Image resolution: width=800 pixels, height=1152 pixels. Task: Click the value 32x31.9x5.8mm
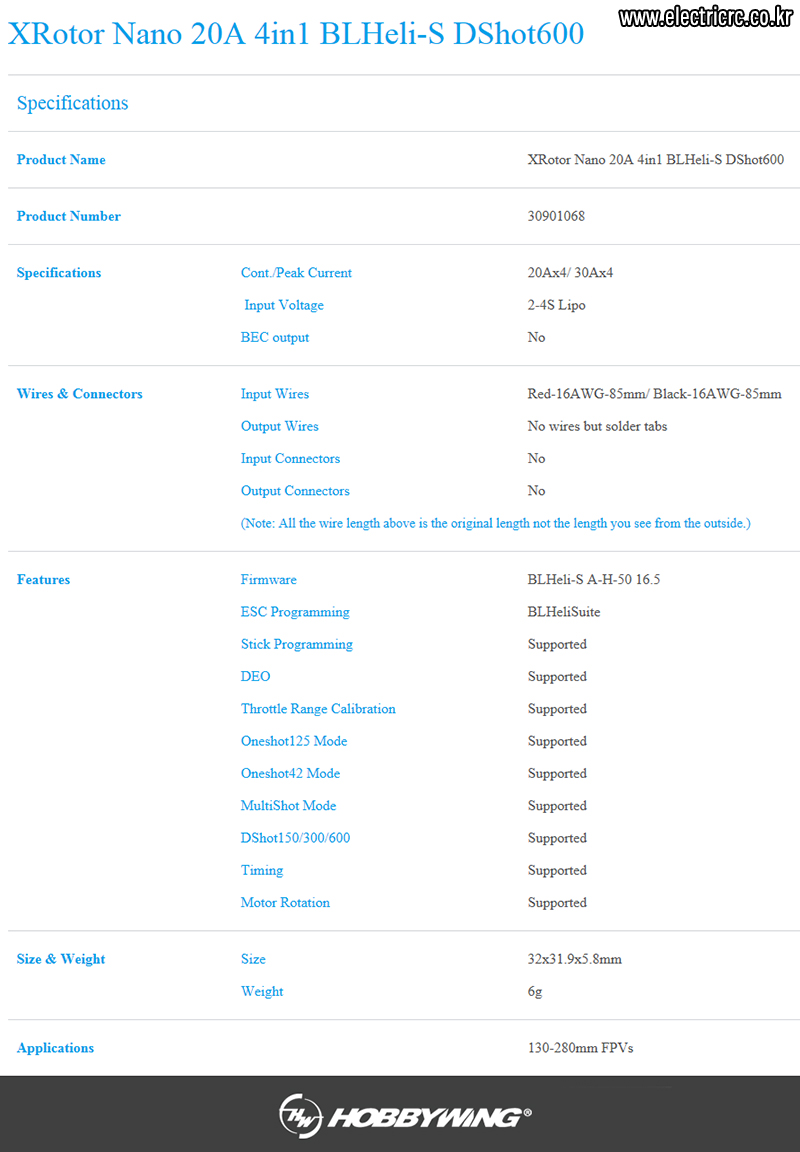pos(574,959)
